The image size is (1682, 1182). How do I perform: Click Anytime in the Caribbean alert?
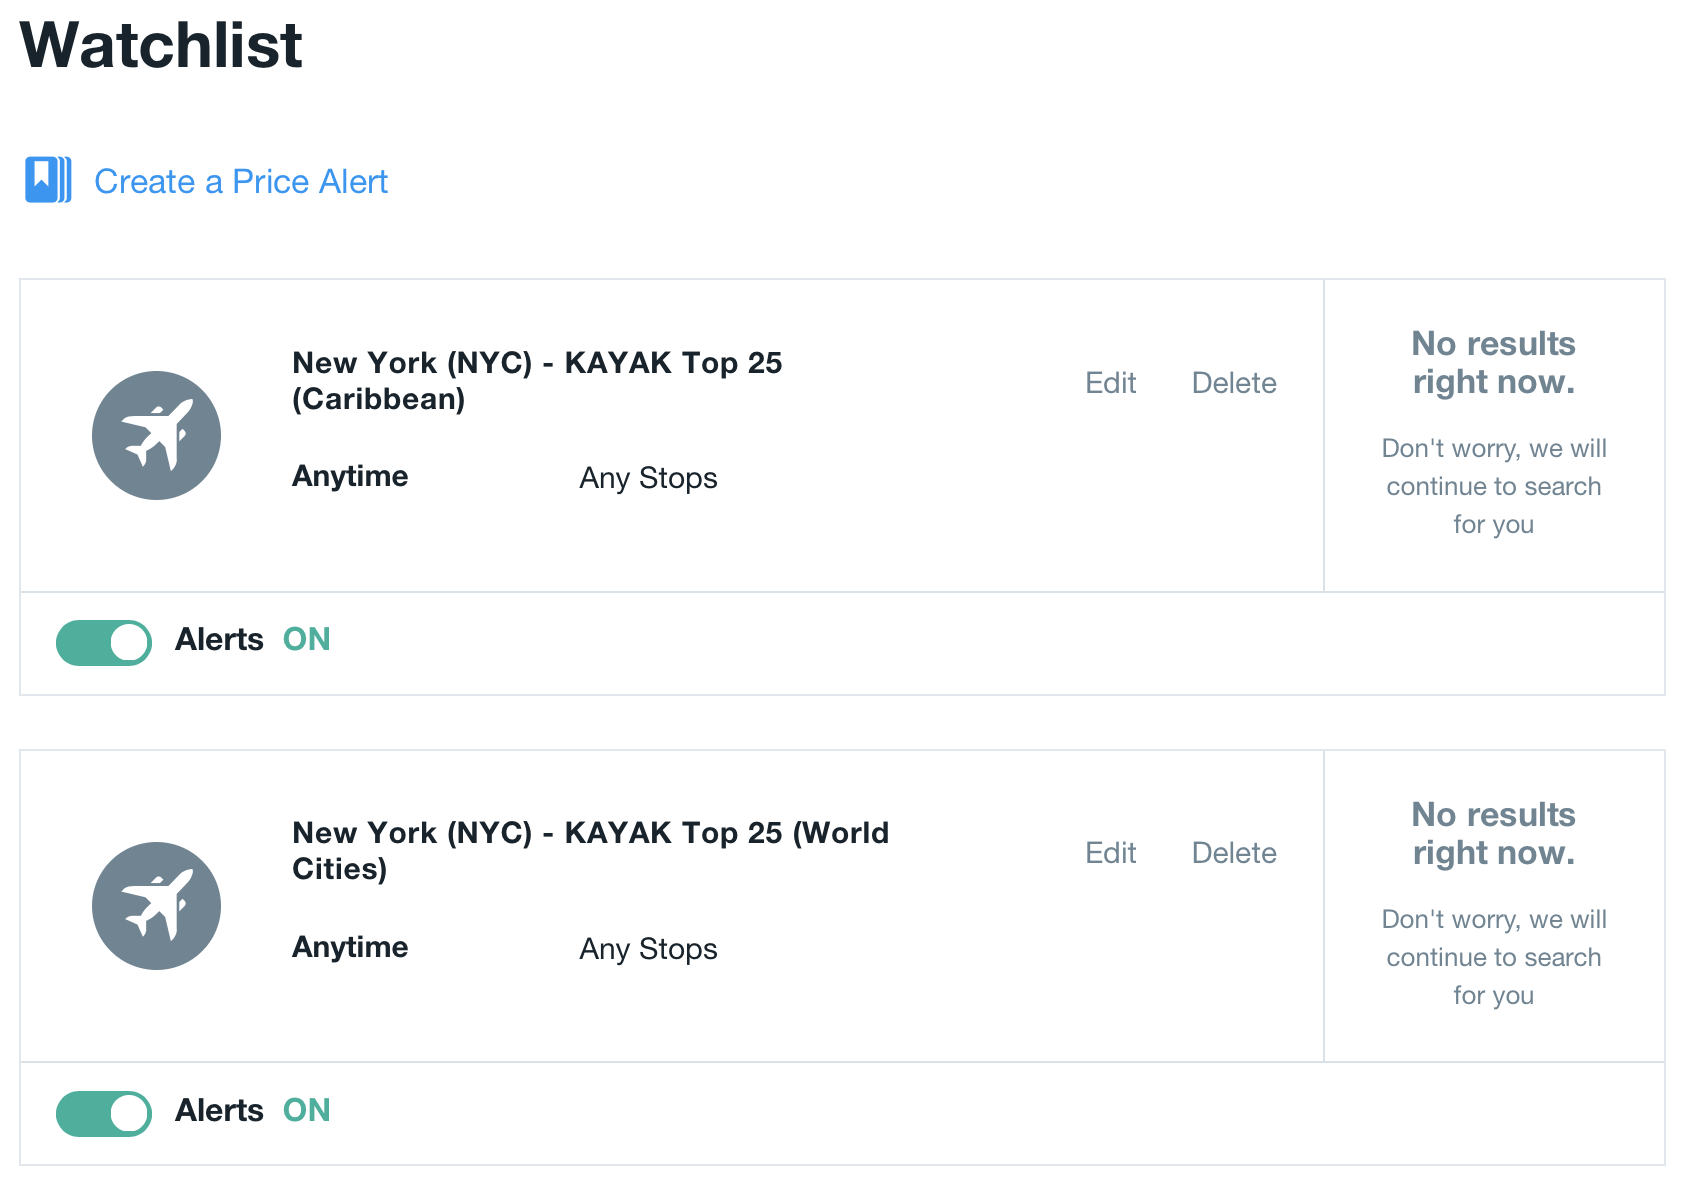pyautogui.click(x=350, y=477)
